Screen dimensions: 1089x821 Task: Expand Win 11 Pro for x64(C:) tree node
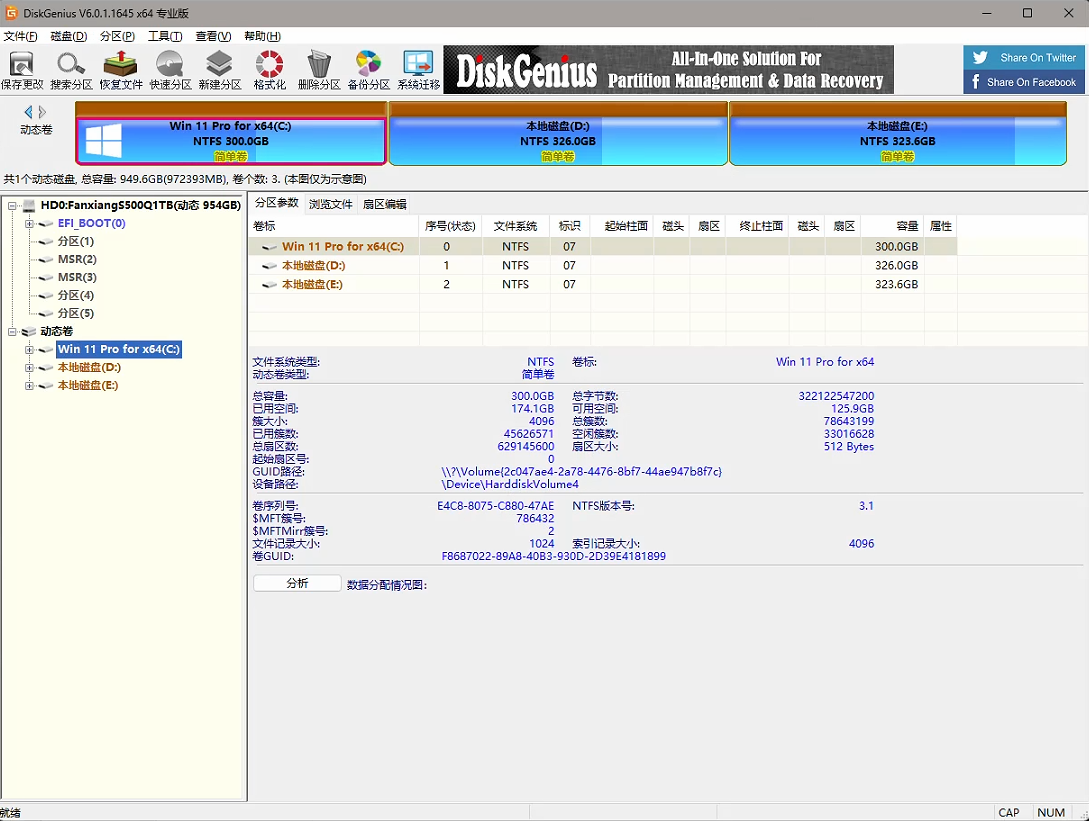point(29,349)
